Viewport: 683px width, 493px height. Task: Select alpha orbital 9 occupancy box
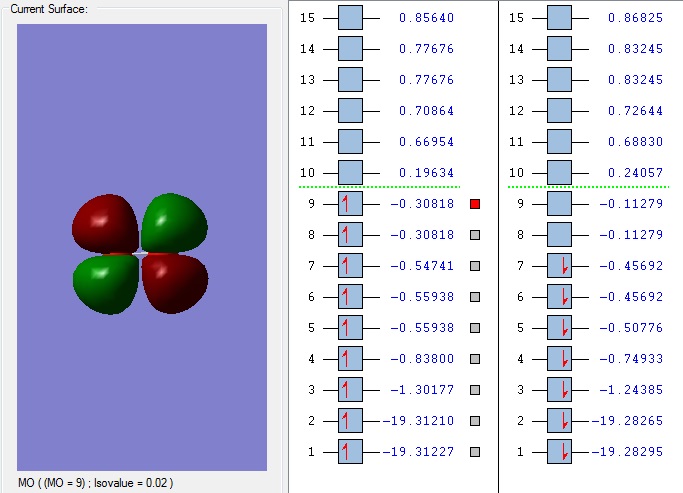point(350,204)
